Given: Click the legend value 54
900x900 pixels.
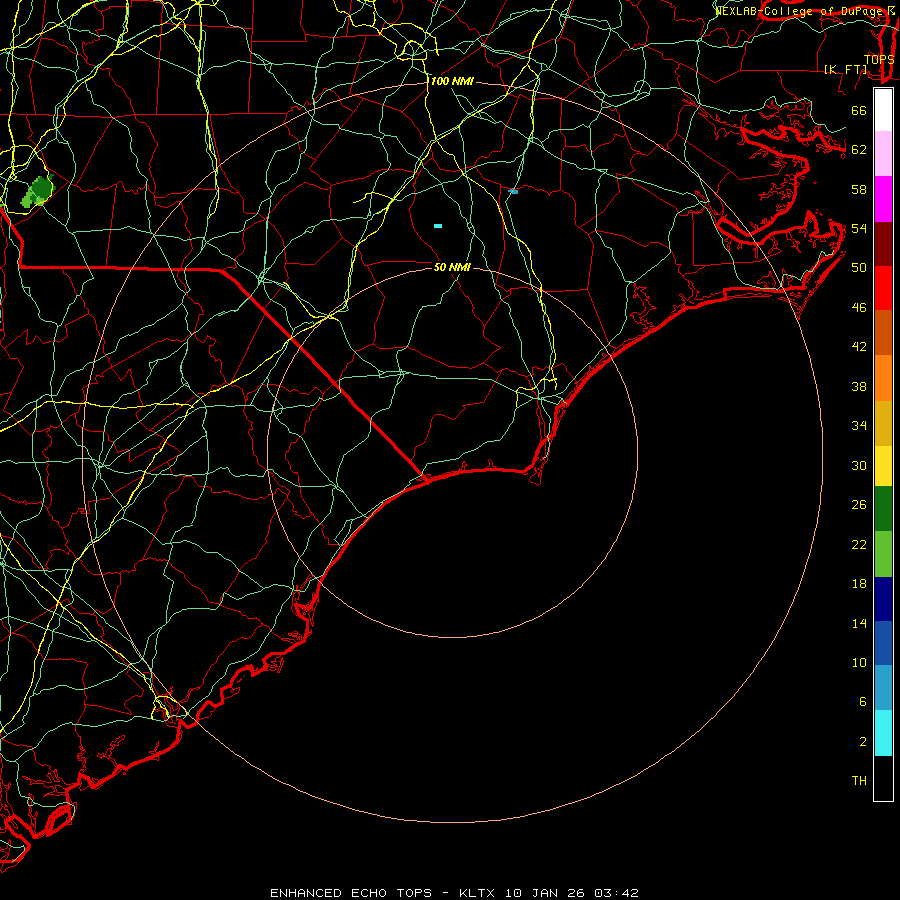Looking at the screenshot, I should coord(859,228).
